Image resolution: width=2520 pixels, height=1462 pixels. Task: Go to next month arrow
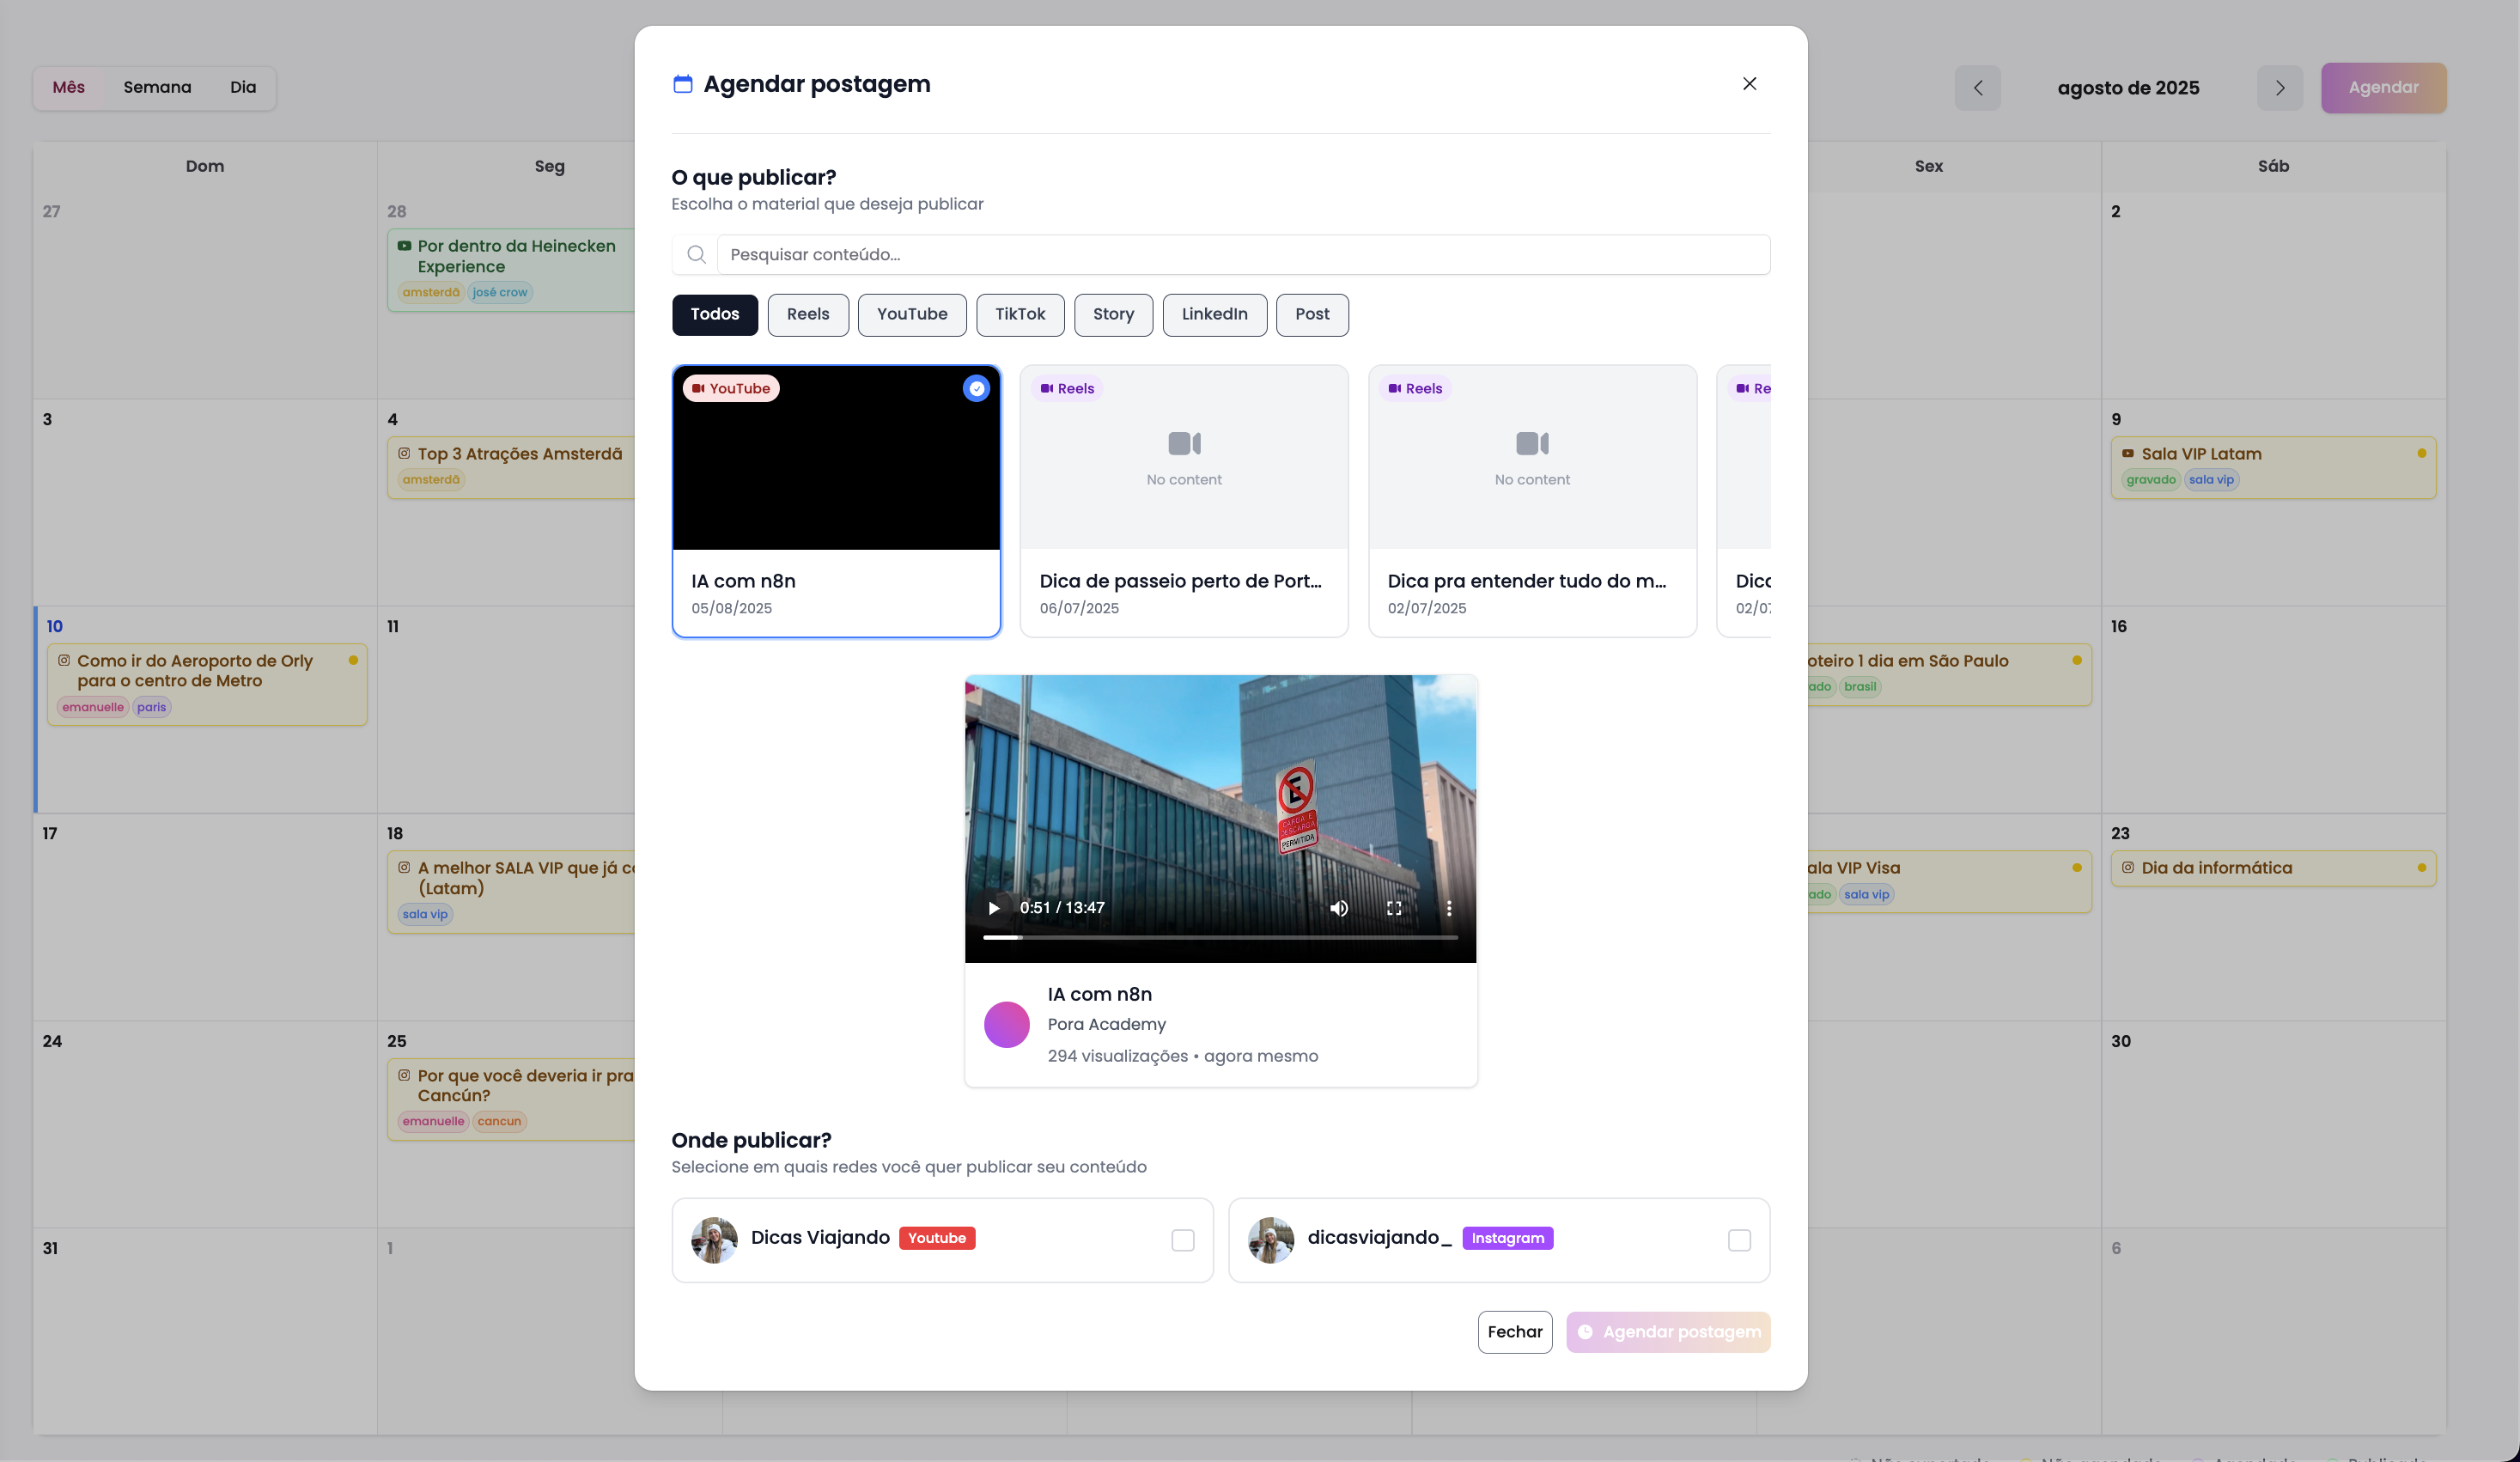coord(2279,88)
